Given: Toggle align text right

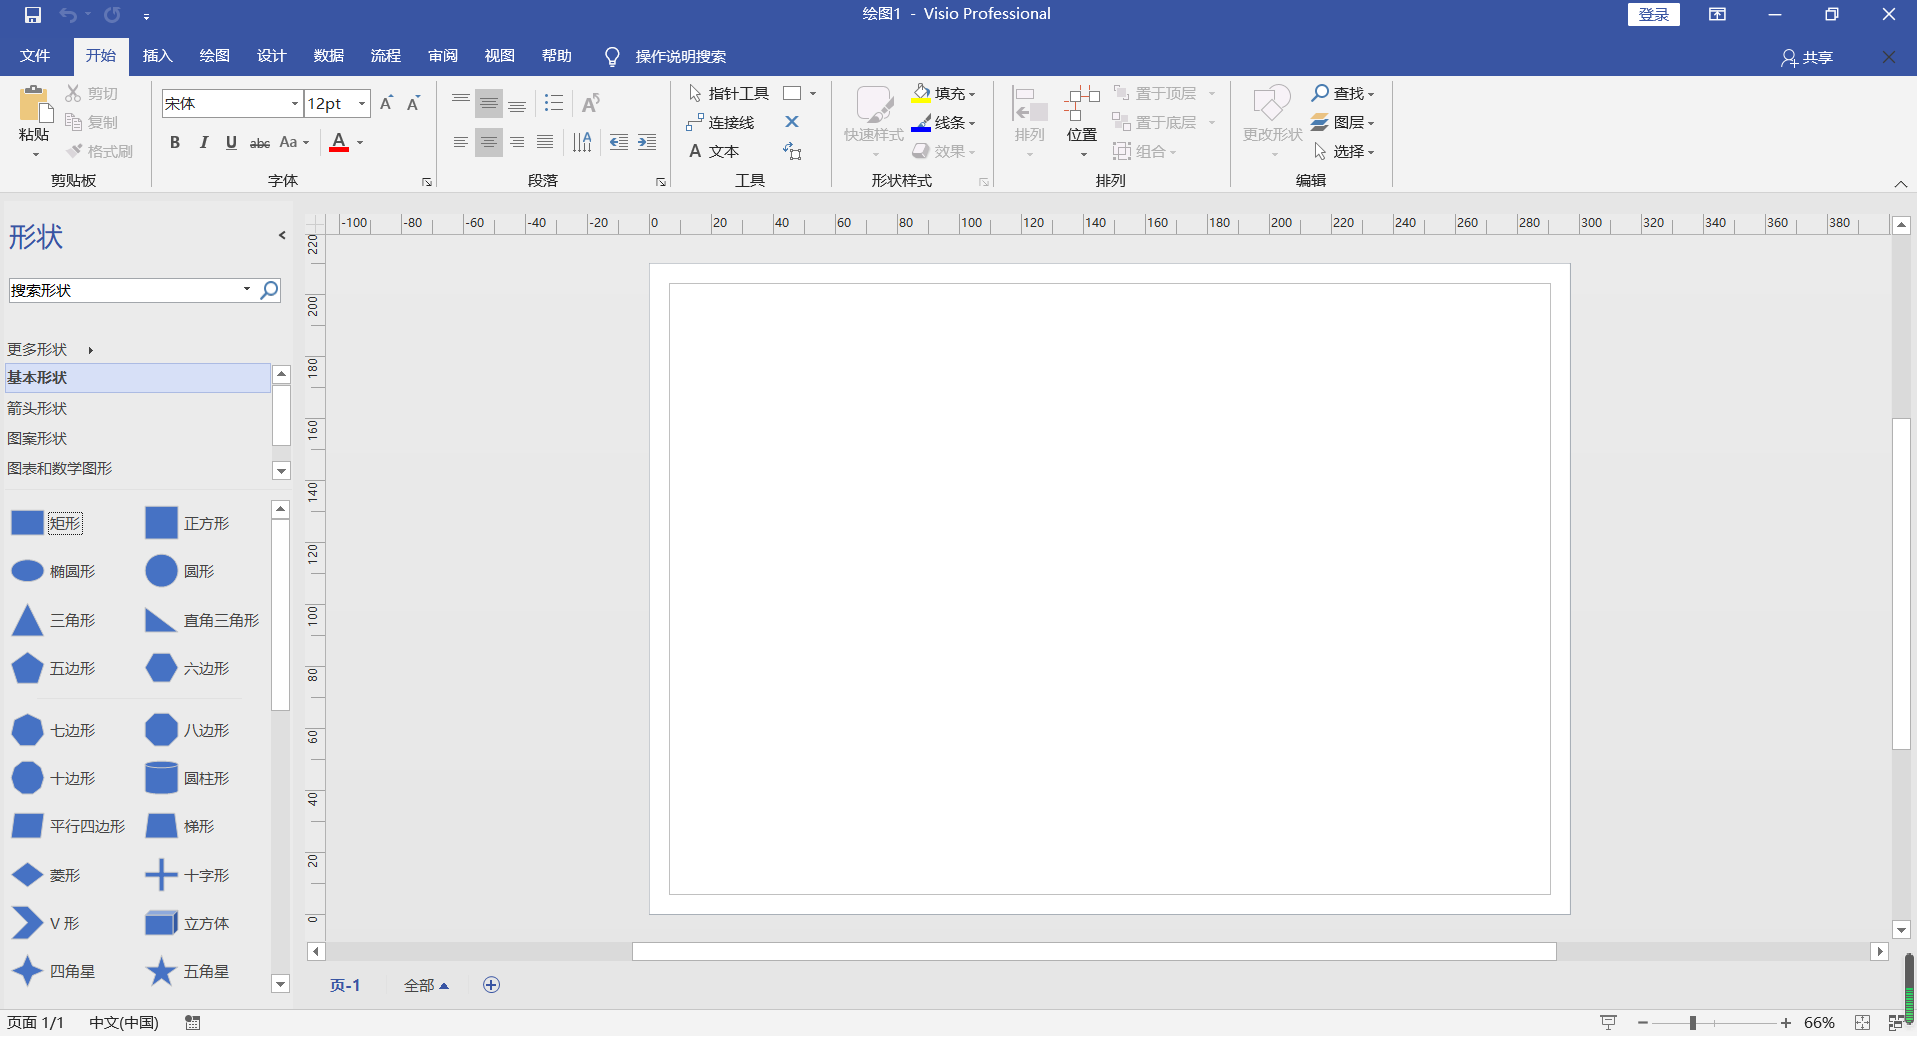Looking at the screenshot, I should coord(517,142).
